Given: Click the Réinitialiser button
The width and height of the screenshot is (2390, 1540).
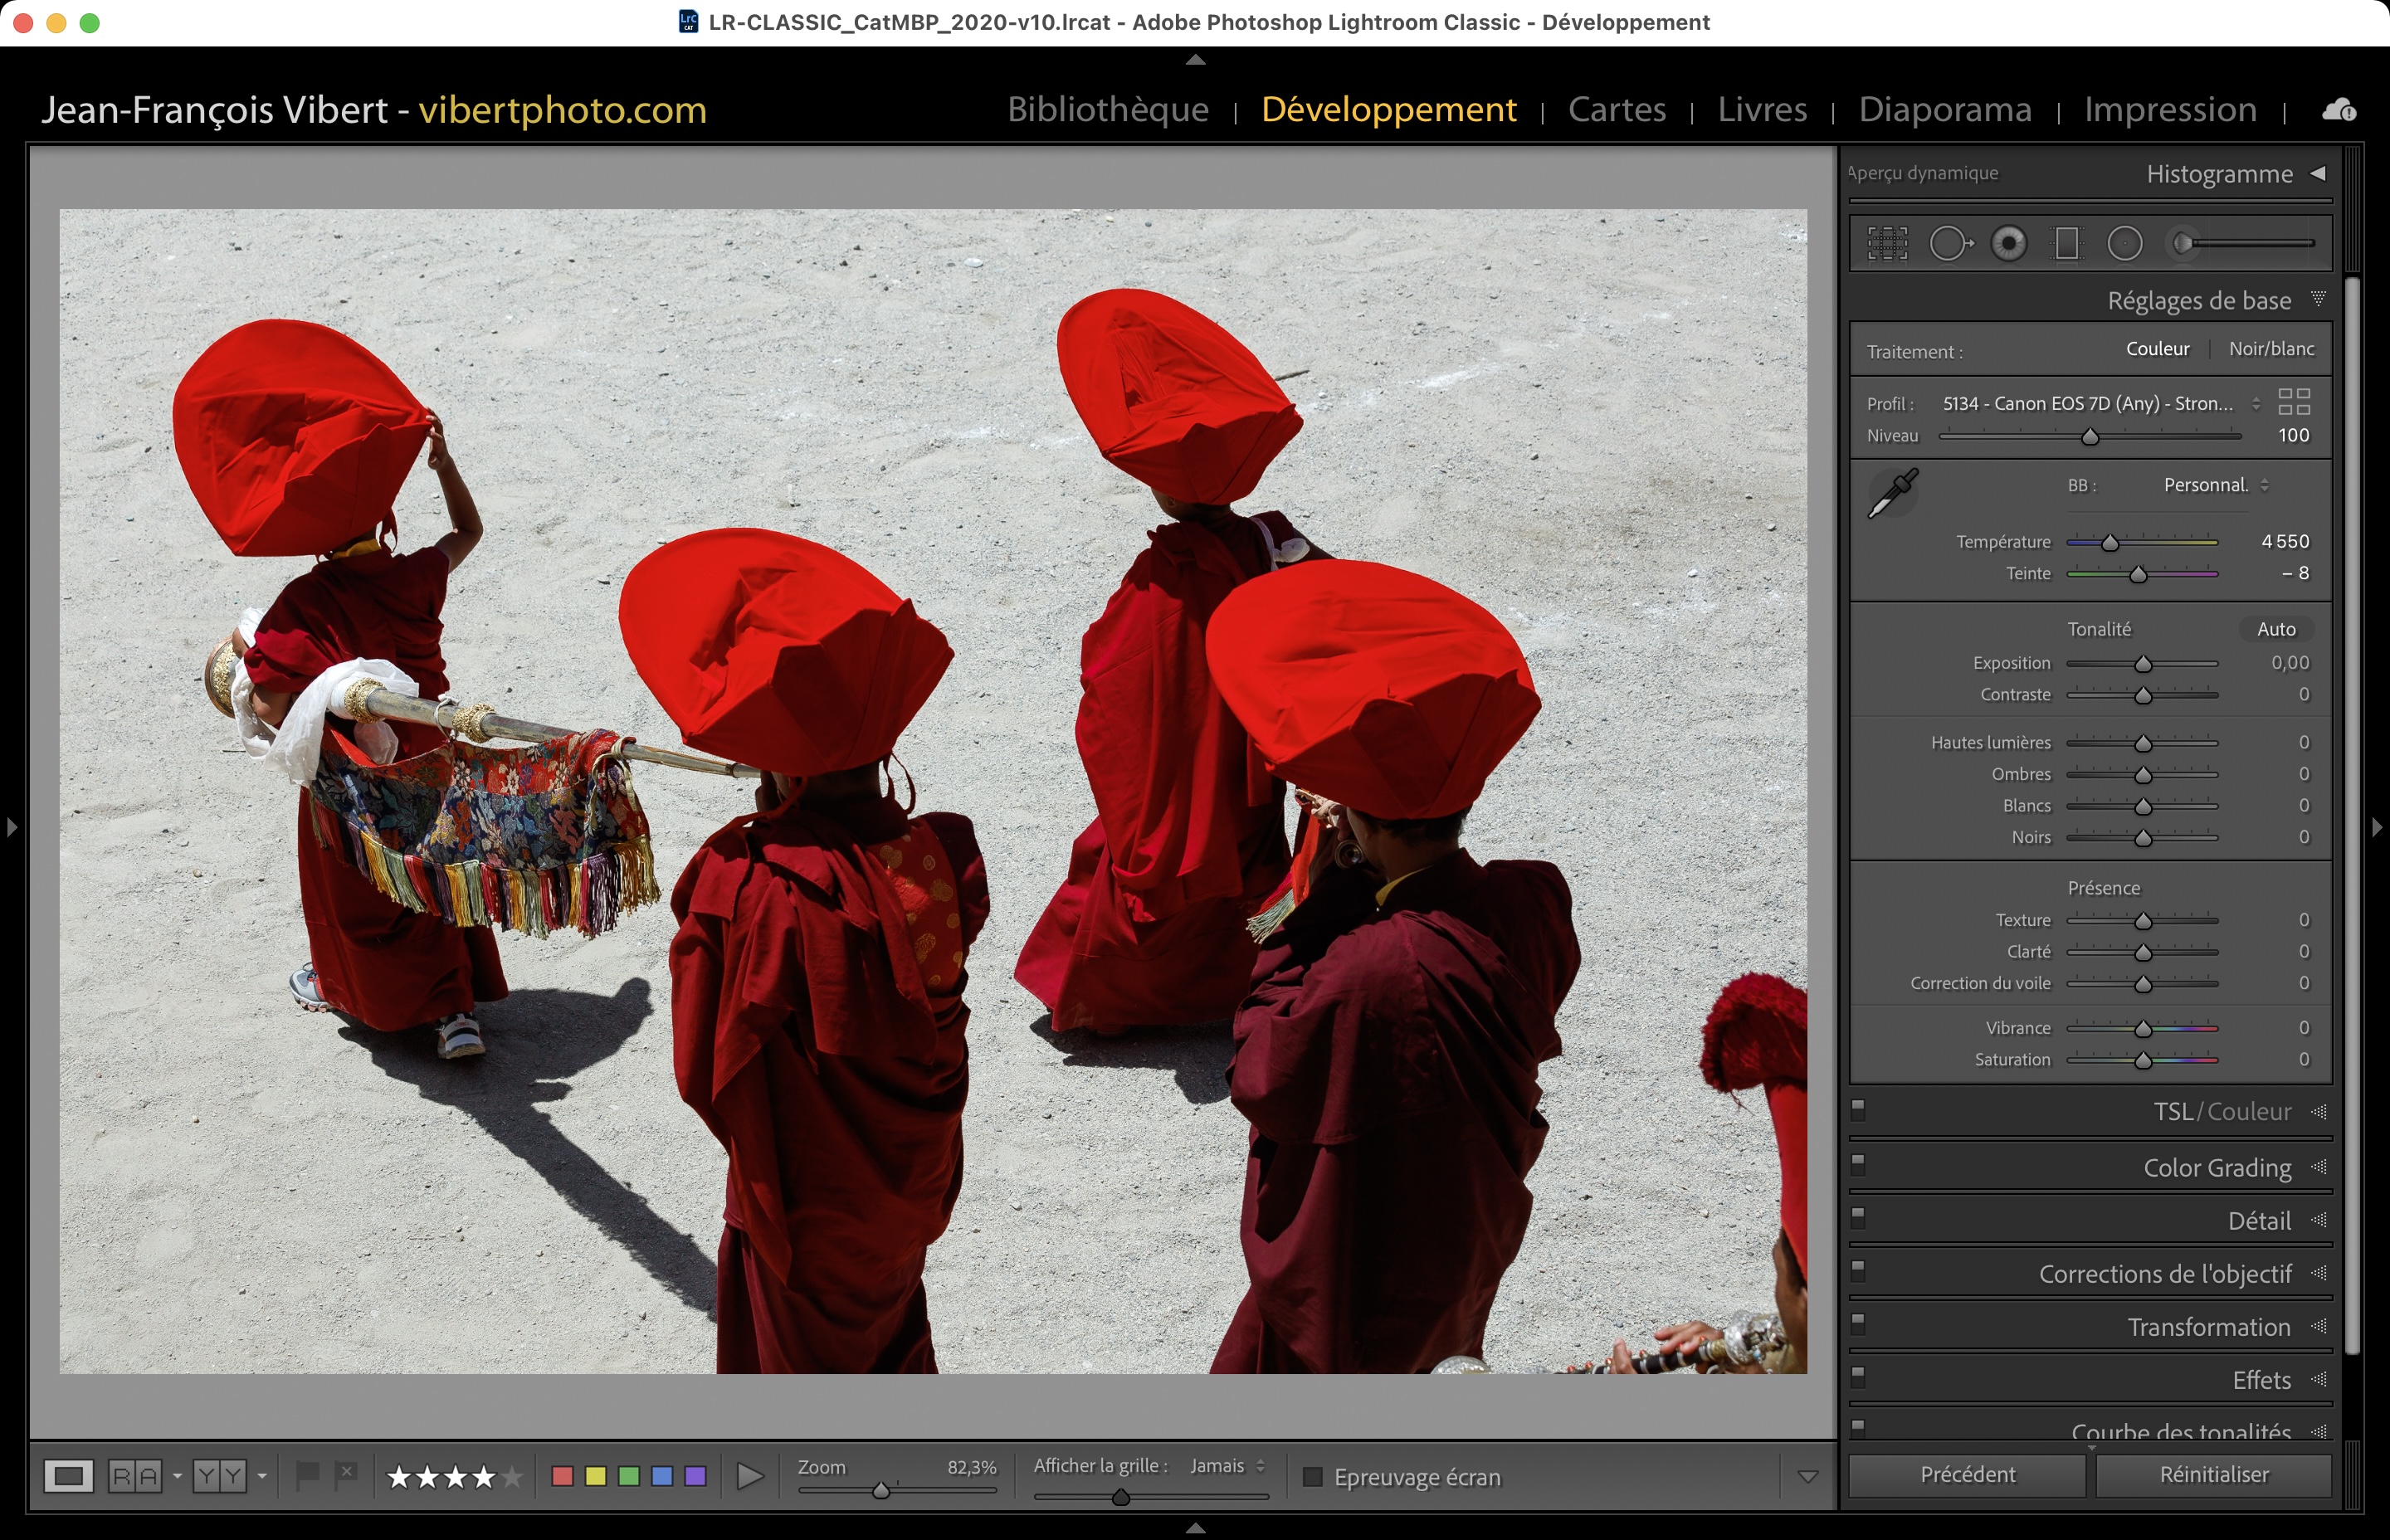Looking at the screenshot, I should coord(2213,1475).
